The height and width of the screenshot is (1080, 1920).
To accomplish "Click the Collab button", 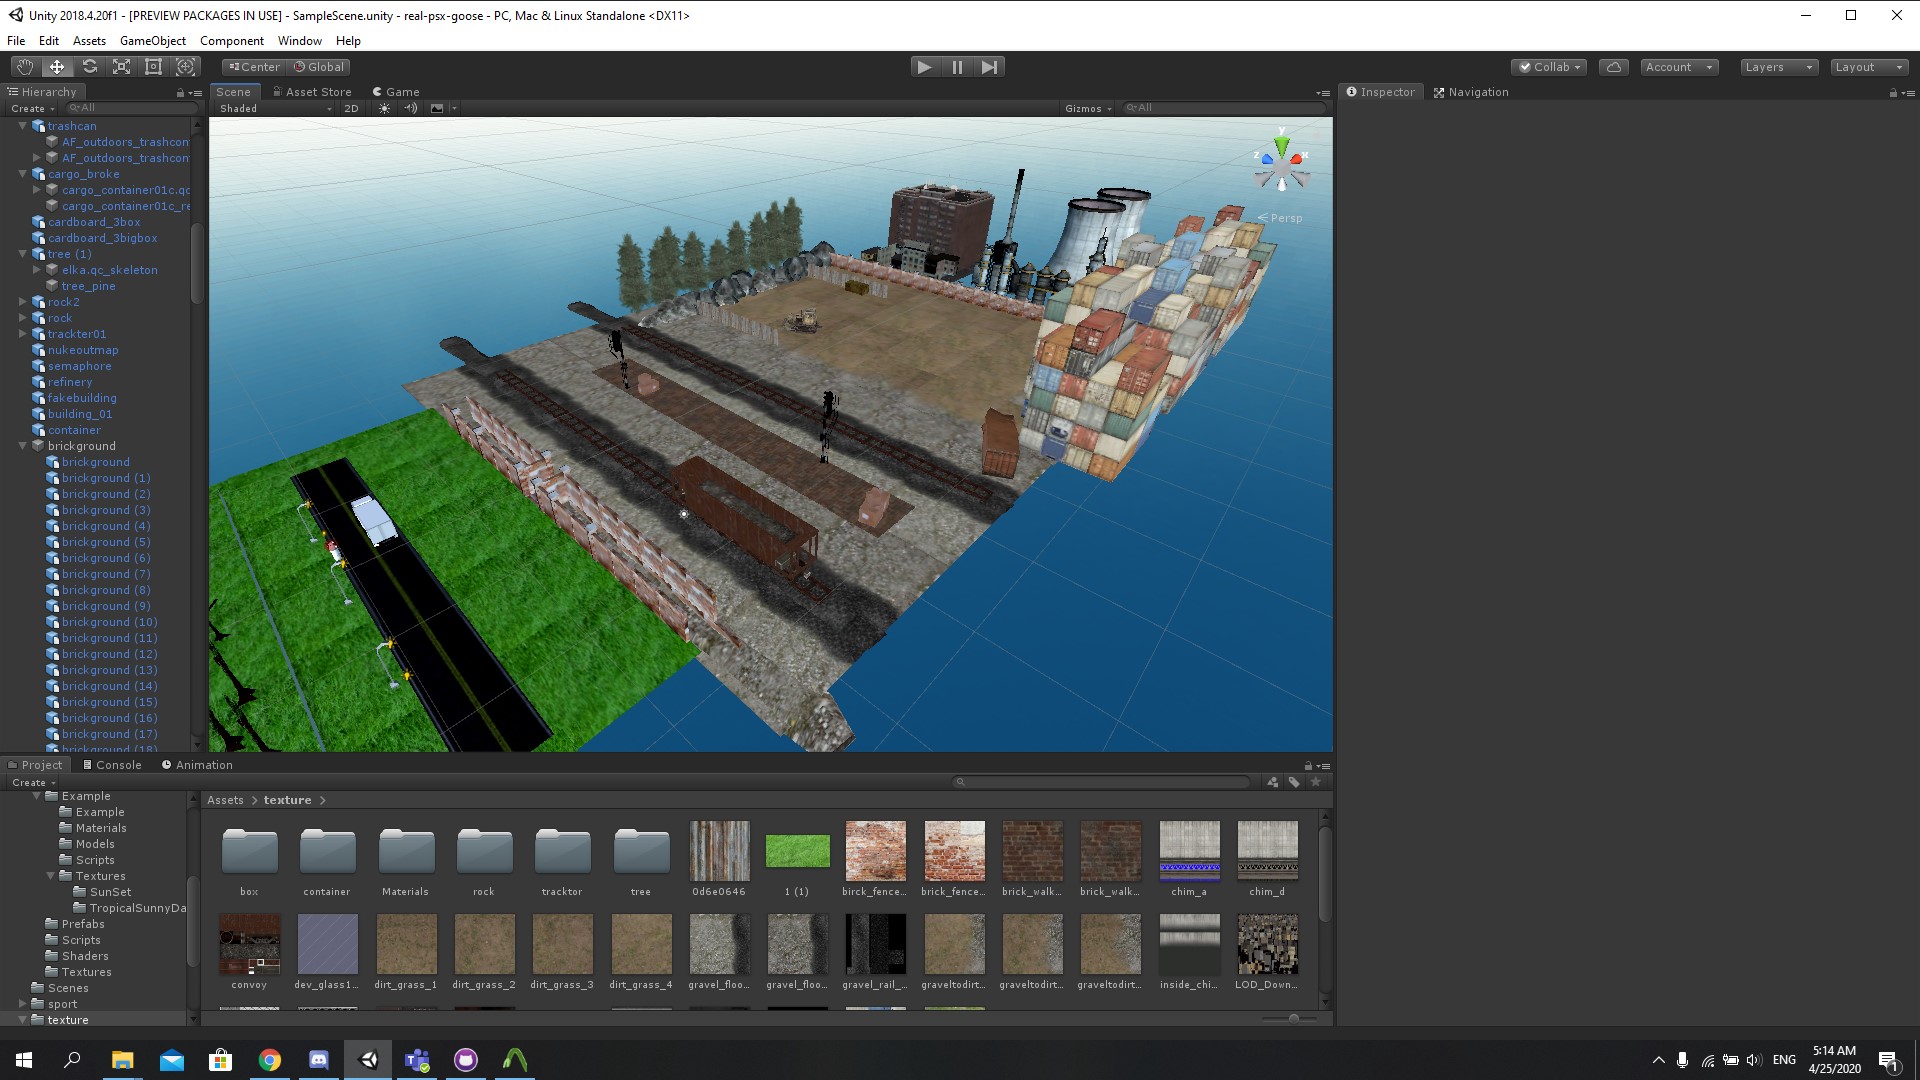I will (1549, 67).
